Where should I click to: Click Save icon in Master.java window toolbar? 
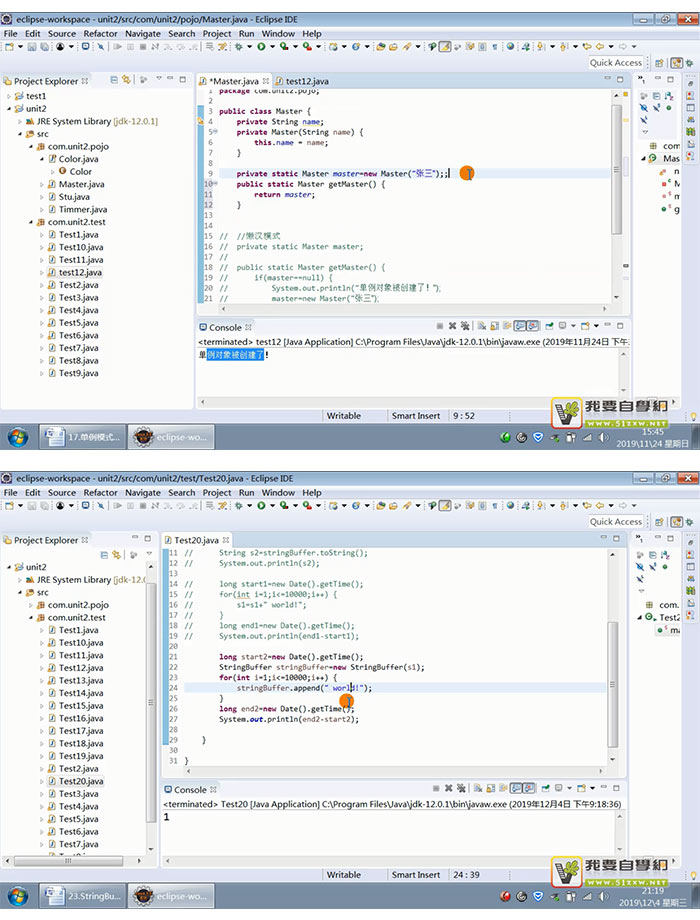32,46
